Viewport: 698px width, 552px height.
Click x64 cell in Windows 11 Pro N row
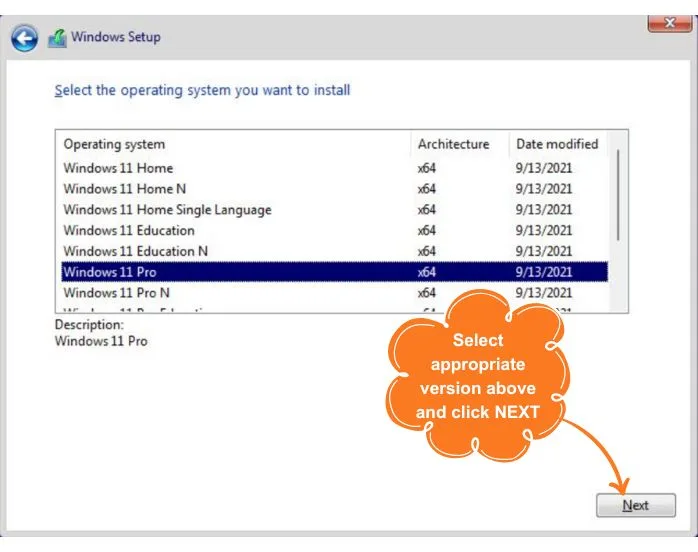426,293
